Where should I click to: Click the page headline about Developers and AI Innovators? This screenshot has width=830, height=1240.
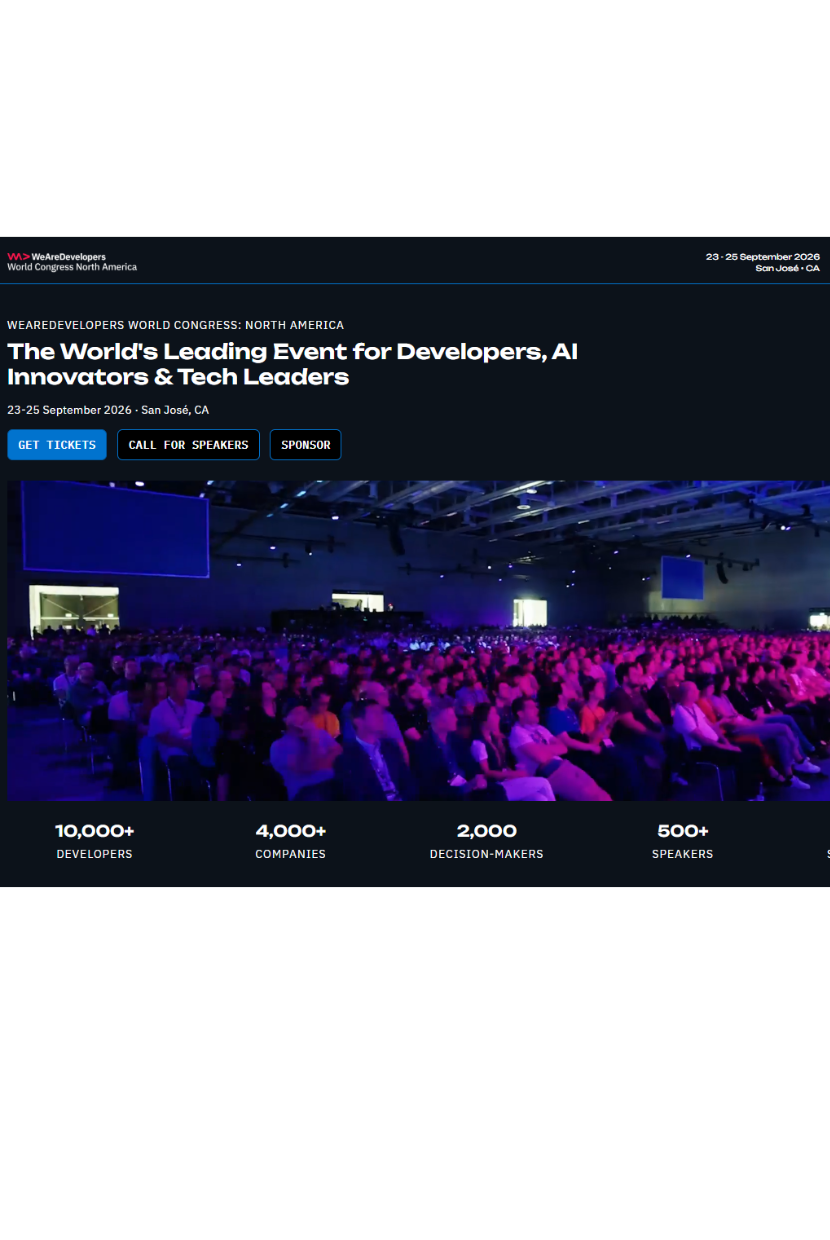[x=292, y=363]
